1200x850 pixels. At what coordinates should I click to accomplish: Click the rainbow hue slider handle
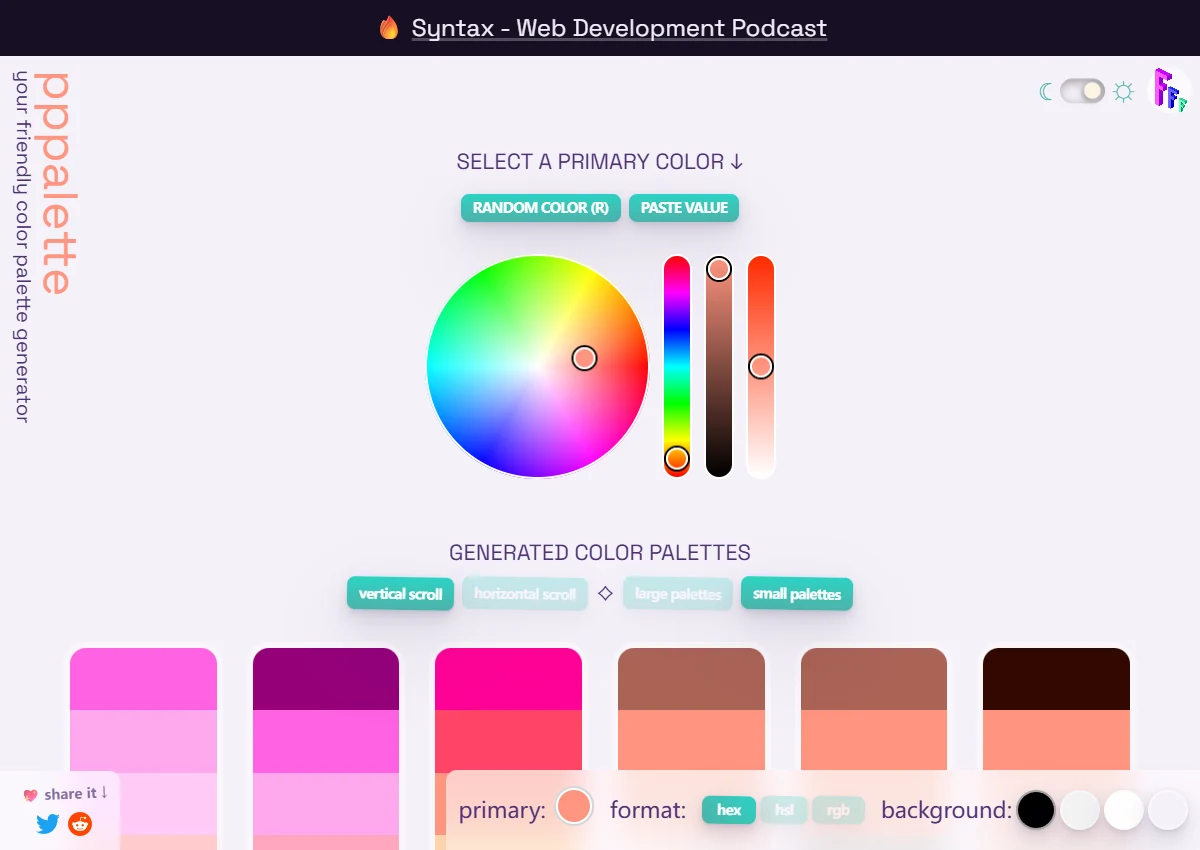[x=677, y=458]
